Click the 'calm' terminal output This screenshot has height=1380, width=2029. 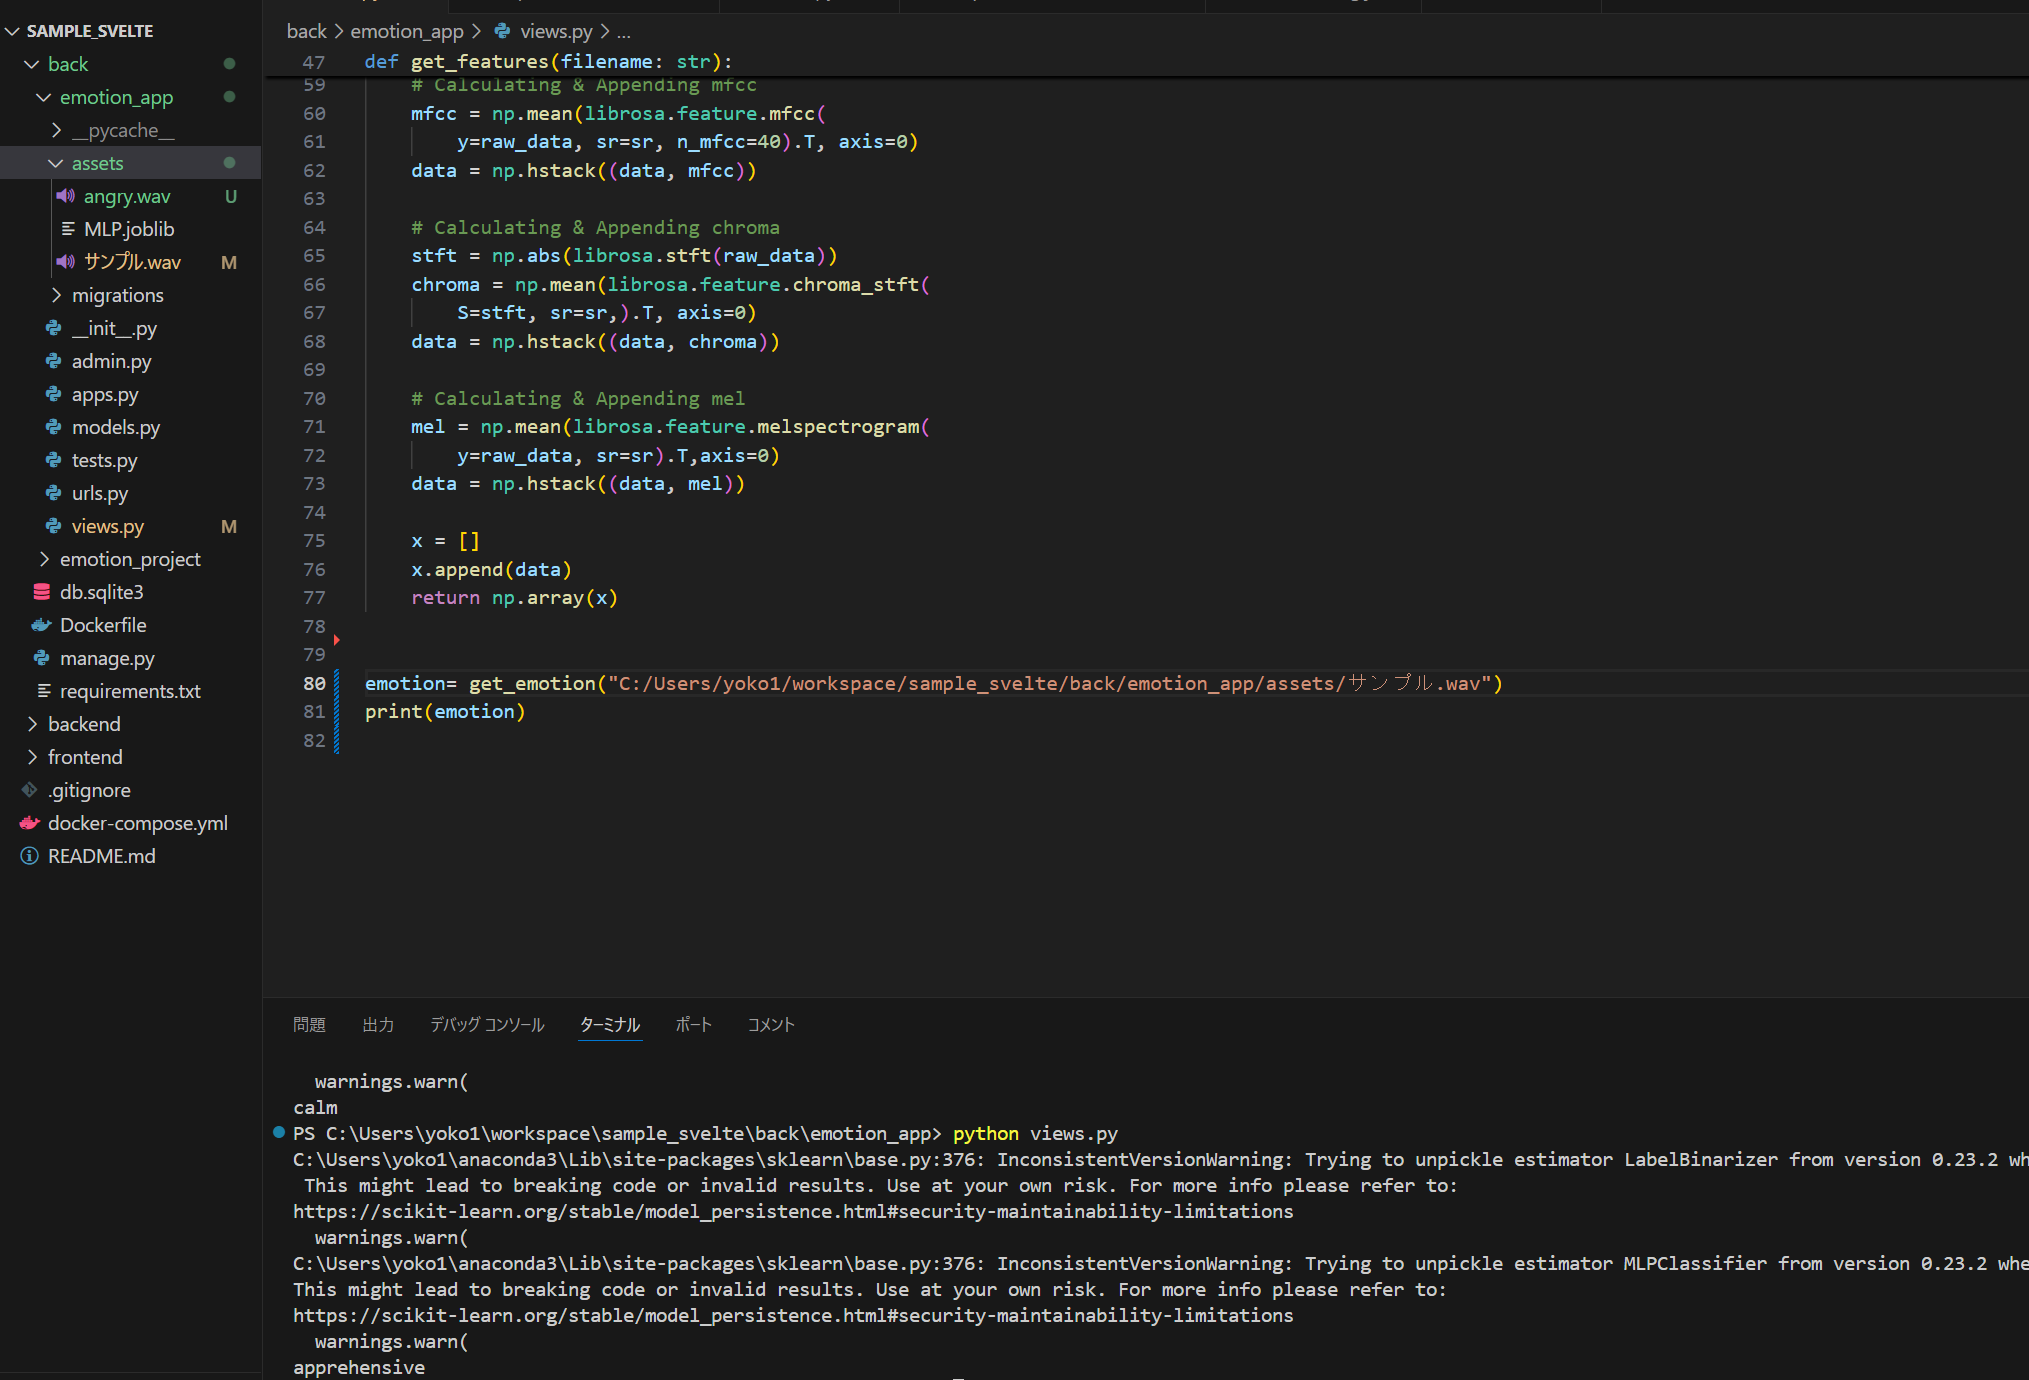coord(315,1107)
